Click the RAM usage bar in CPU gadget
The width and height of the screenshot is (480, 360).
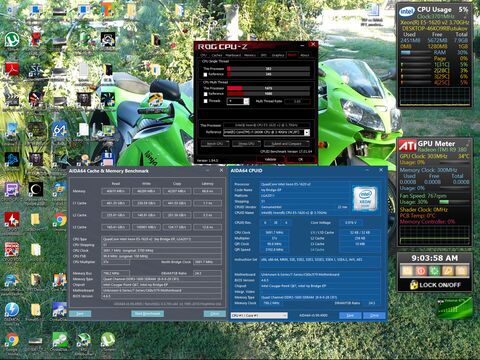coord(416,53)
